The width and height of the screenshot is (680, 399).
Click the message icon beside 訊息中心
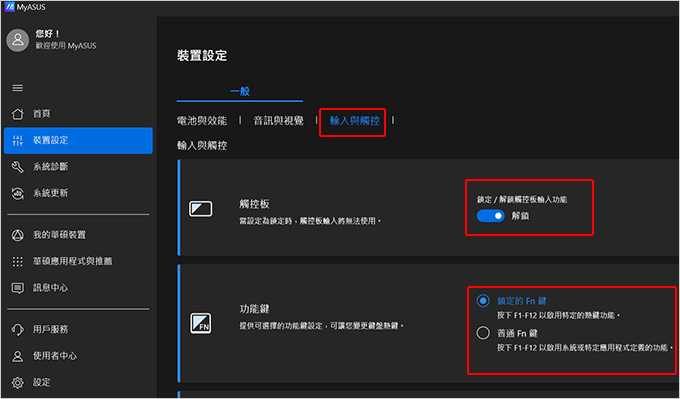point(17,288)
